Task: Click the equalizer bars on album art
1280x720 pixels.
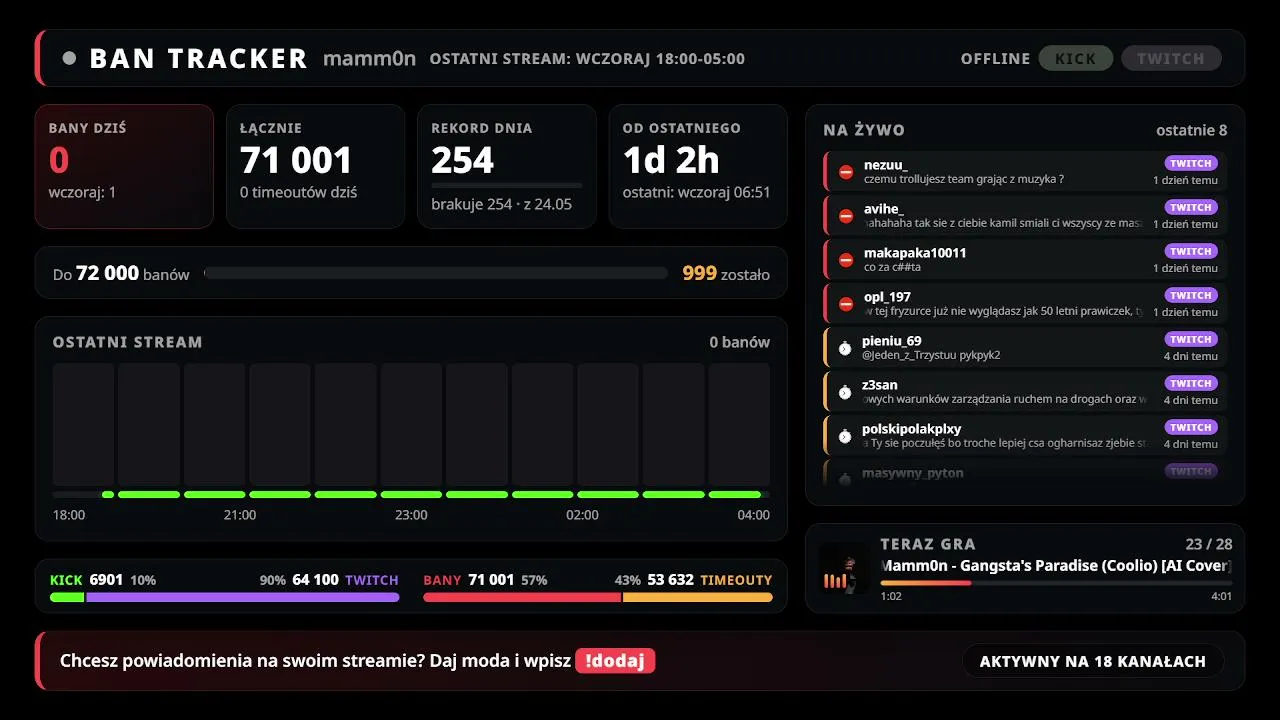Action: point(833,580)
